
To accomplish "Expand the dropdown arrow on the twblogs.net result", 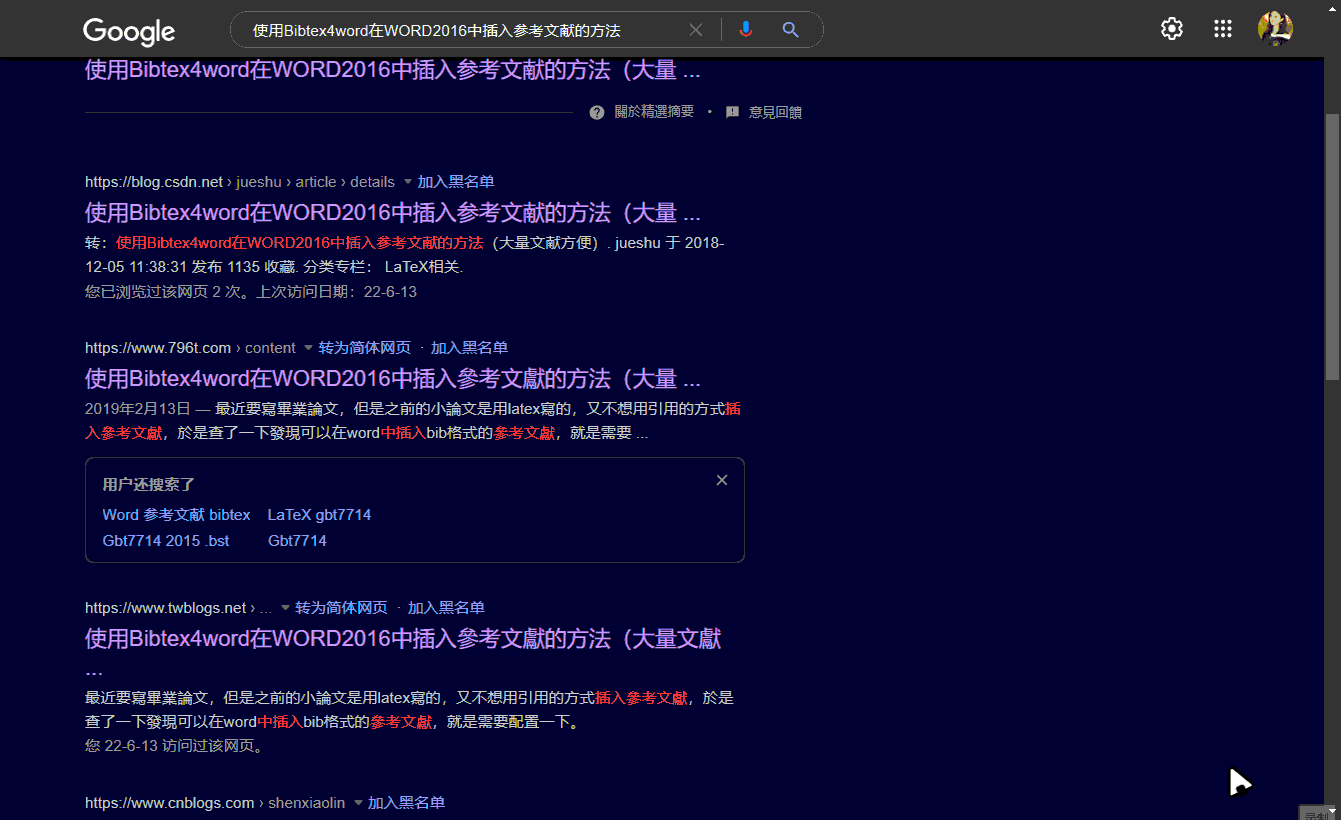I will (x=285, y=608).
